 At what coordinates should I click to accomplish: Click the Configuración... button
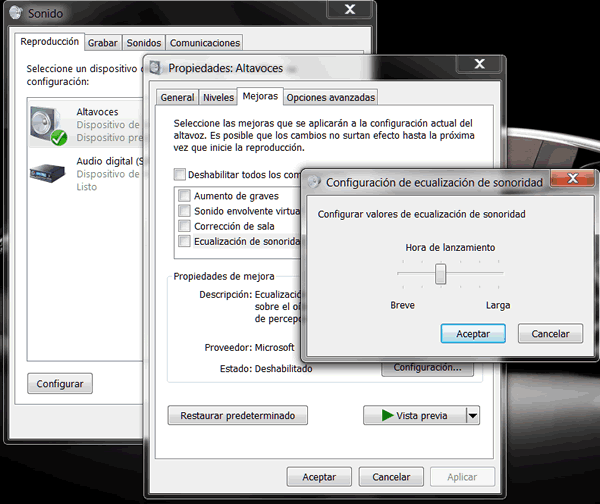(427, 369)
